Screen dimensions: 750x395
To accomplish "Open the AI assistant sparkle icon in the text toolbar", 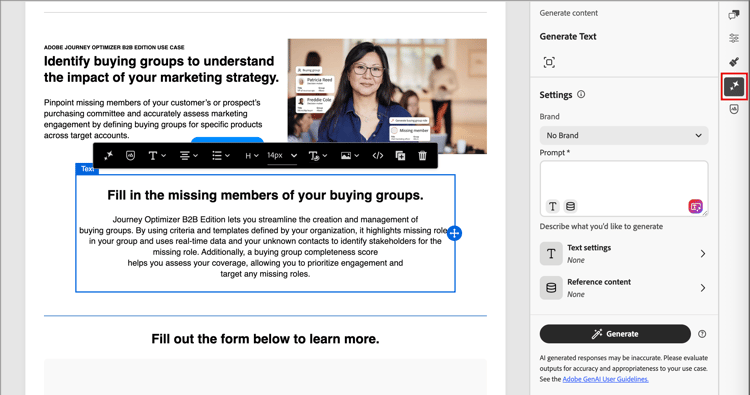I will point(109,155).
